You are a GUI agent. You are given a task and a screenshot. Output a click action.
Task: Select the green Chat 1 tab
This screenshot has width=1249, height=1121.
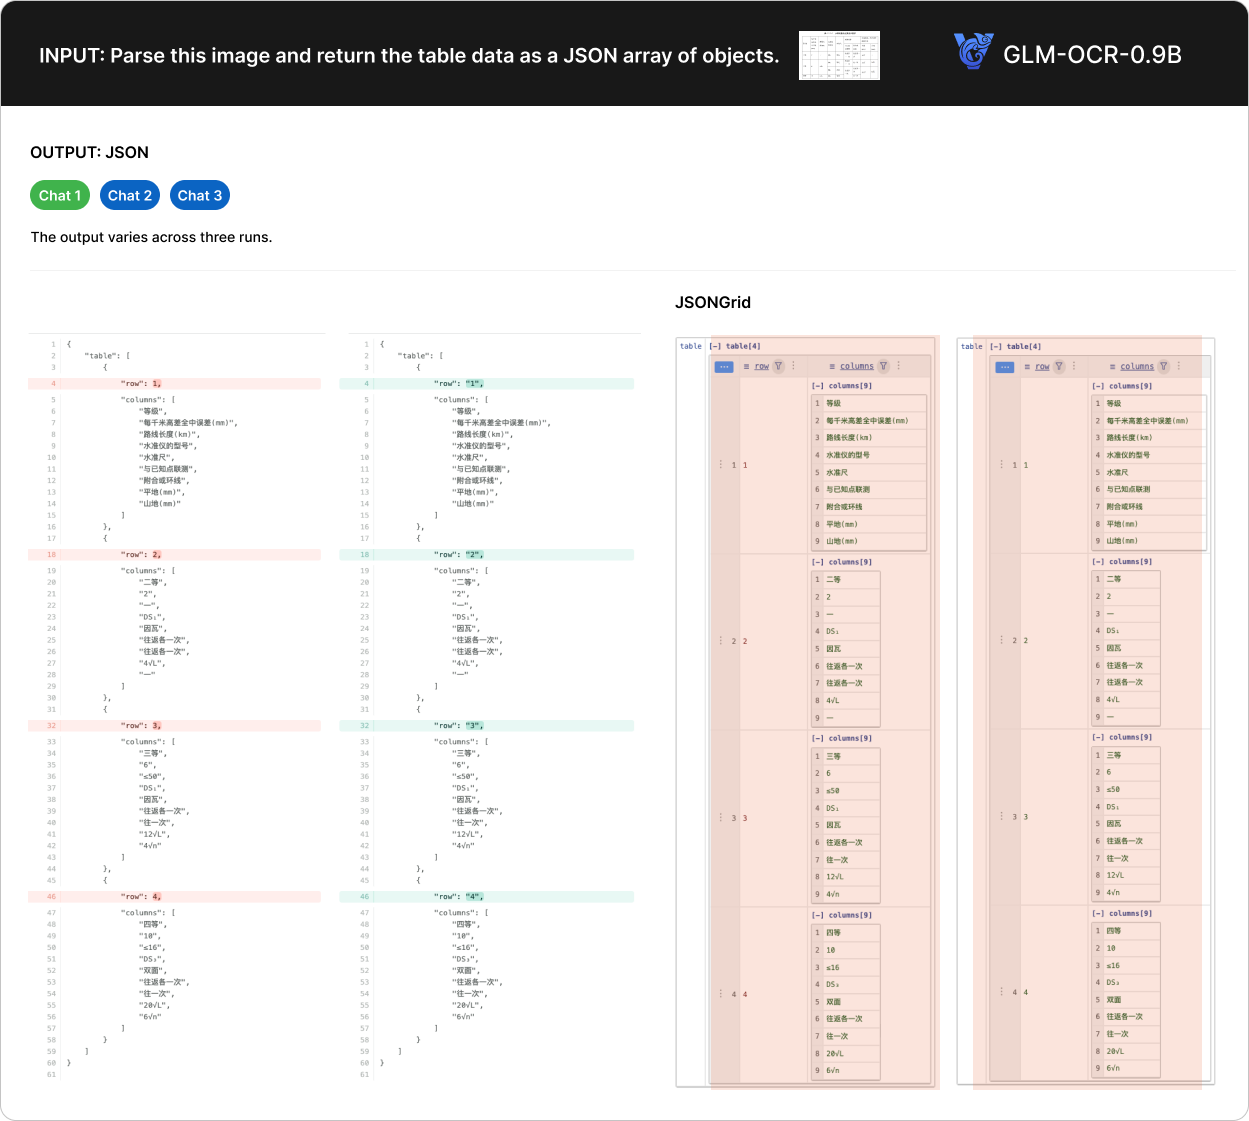pyautogui.click(x=60, y=195)
